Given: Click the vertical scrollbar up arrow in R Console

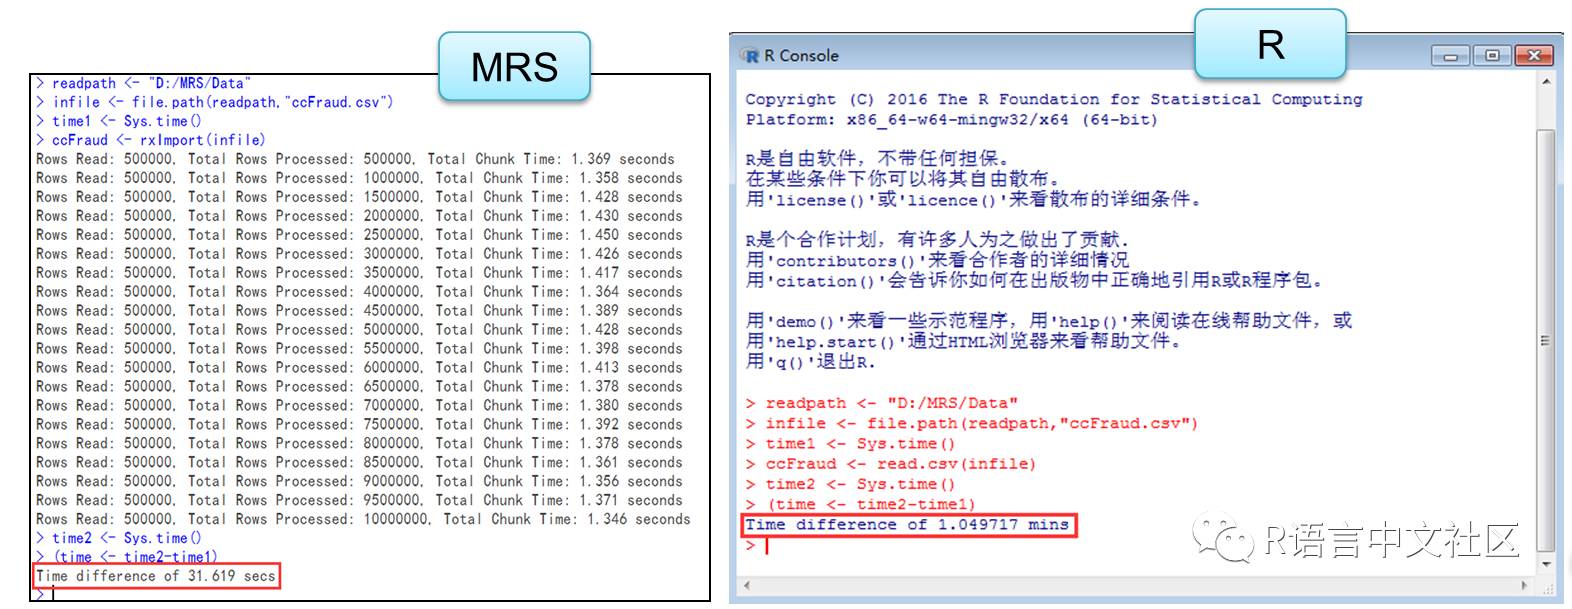Looking at the screenshot, I should pos(1546,82).
